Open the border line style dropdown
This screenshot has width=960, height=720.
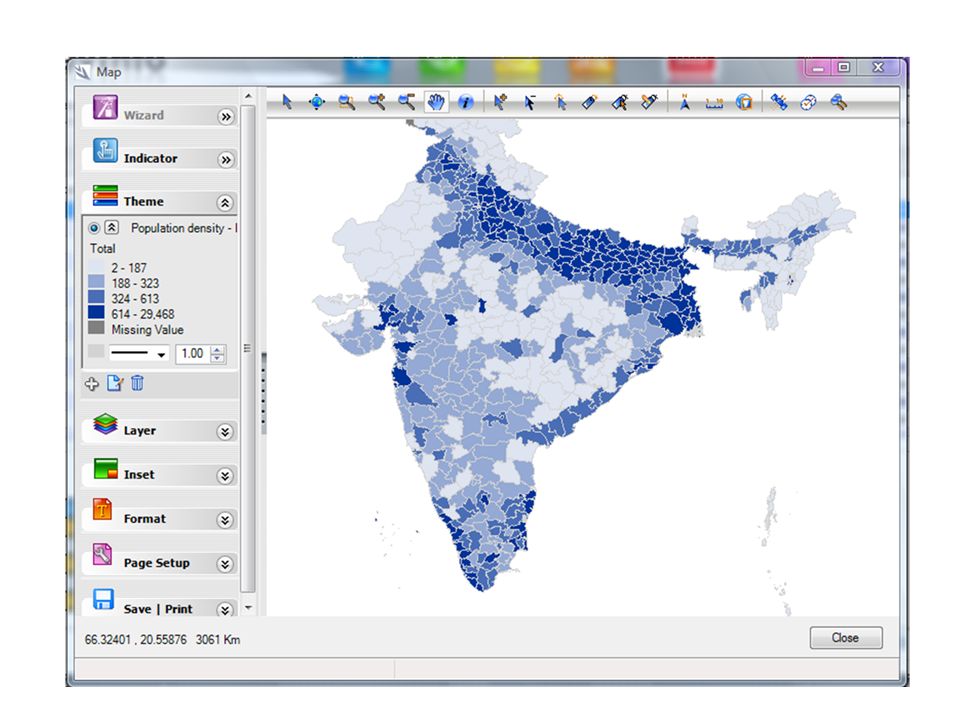pos(162,354)
